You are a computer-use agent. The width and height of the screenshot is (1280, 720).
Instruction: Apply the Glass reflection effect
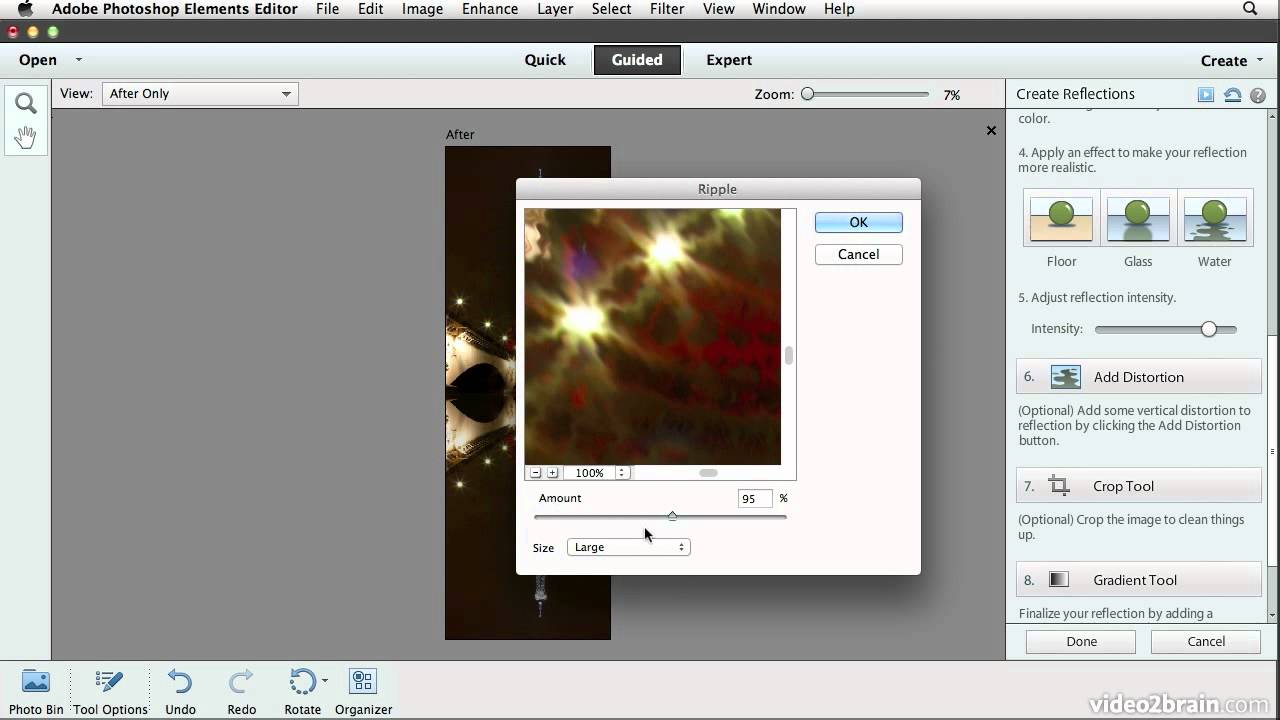click(1138, 218)
